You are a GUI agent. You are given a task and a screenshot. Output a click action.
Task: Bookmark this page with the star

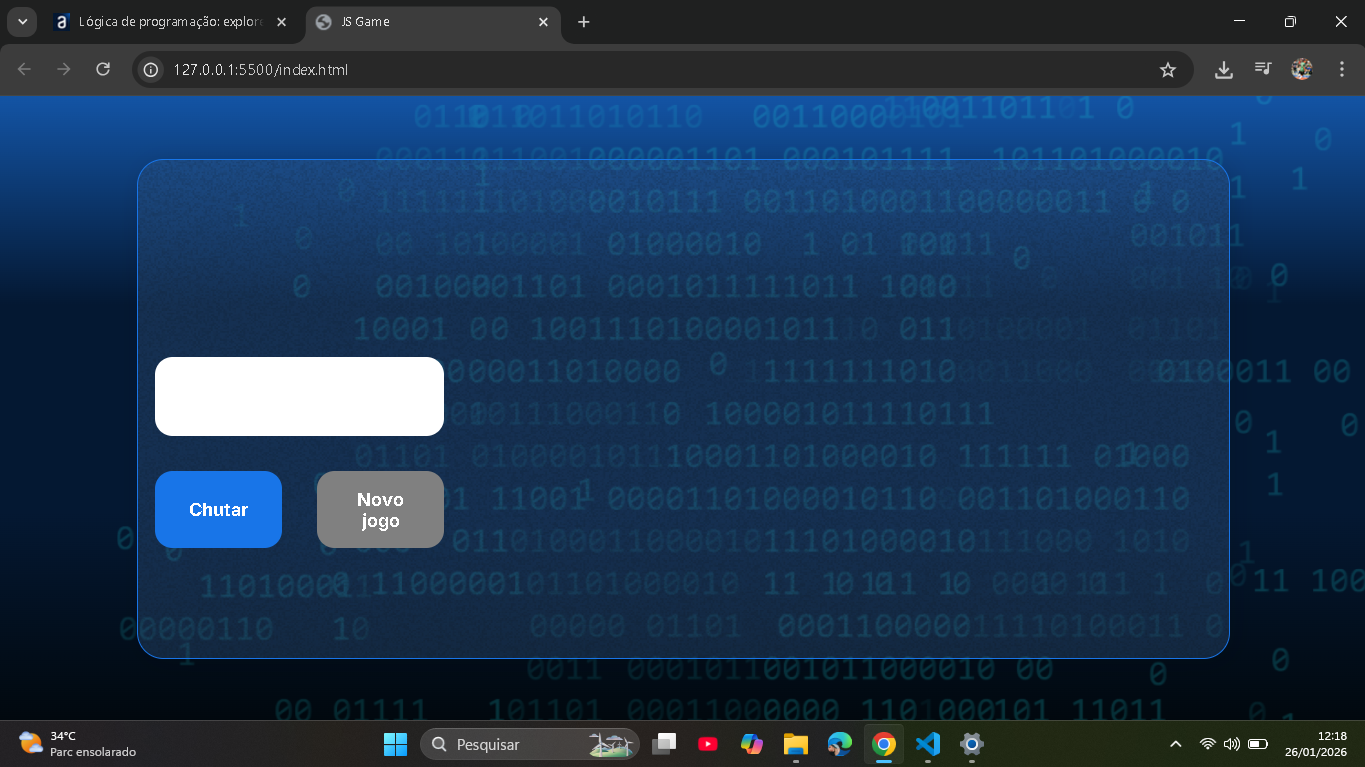click(x=1167, y=70)
